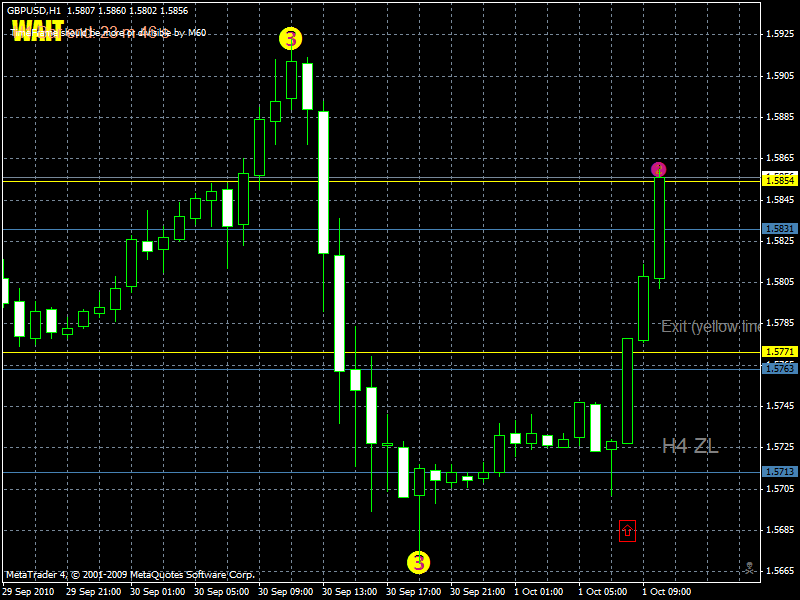This screenshot has width=800, height=600.
Task: Click the 30 Sep 13:00 time label
Action: (x=349, y=592)
